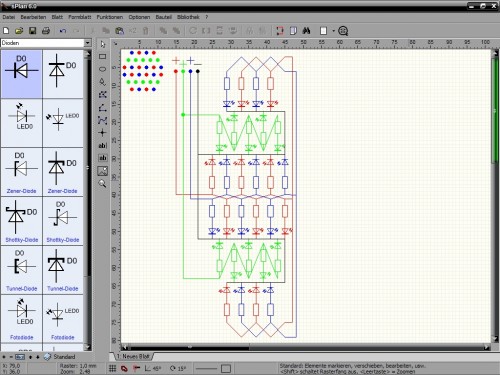Select the insert image tool
The height and width of the screenshot is (375, 500).
point(103,171)
